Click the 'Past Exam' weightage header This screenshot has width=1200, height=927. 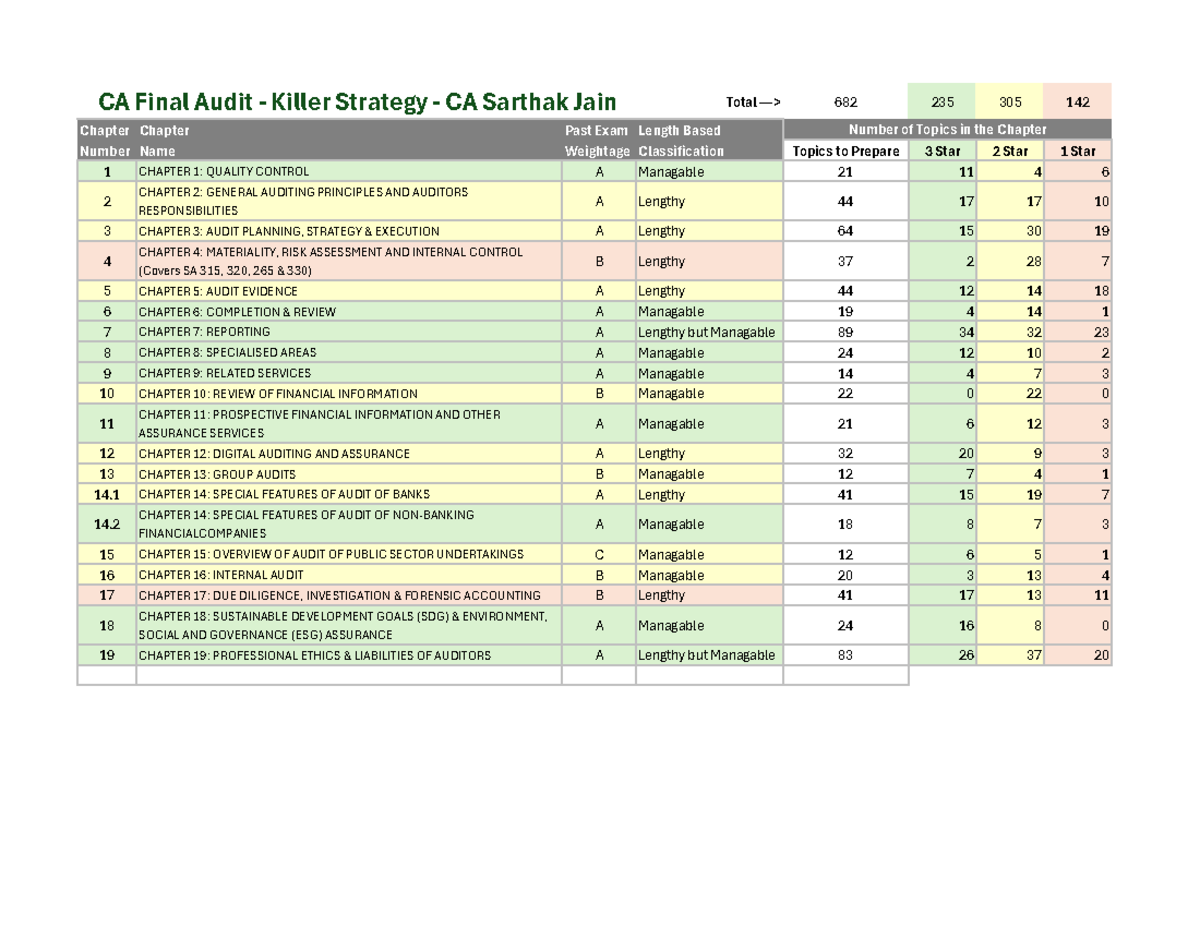[598, 131]
